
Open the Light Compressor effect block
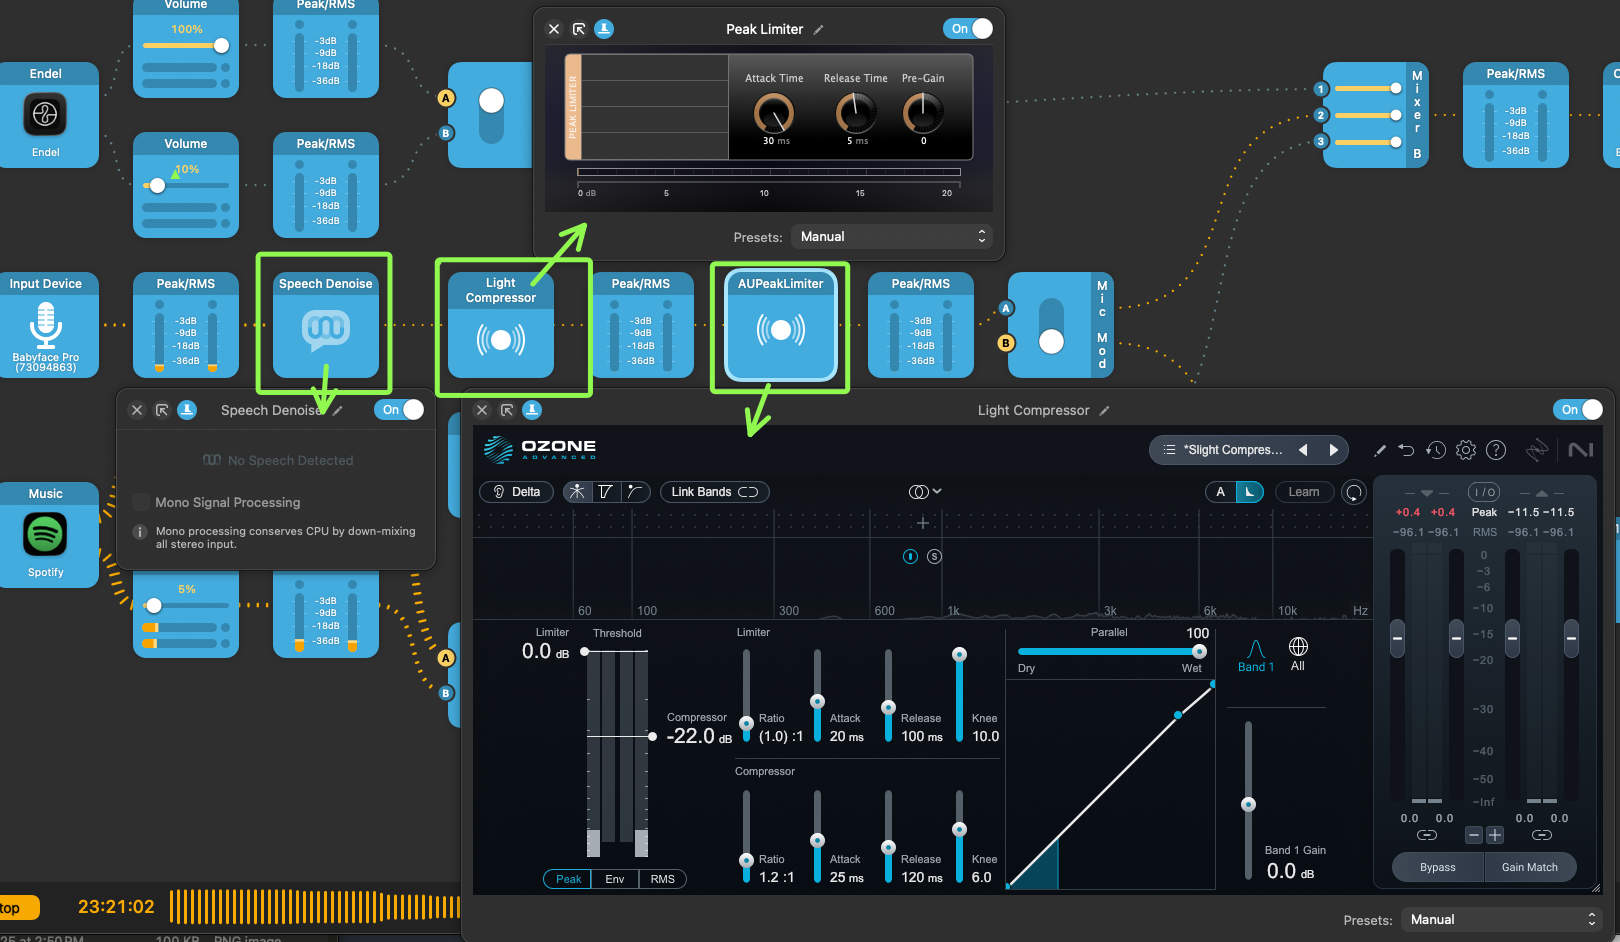[501, 325]
